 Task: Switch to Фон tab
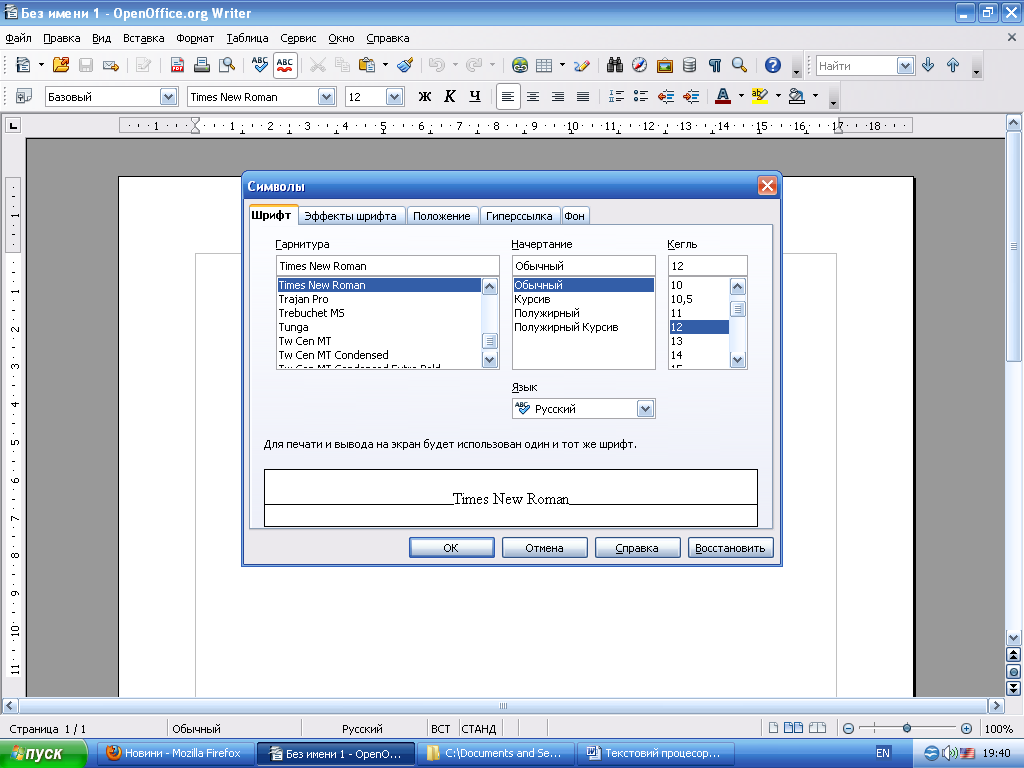coord(575,216)
